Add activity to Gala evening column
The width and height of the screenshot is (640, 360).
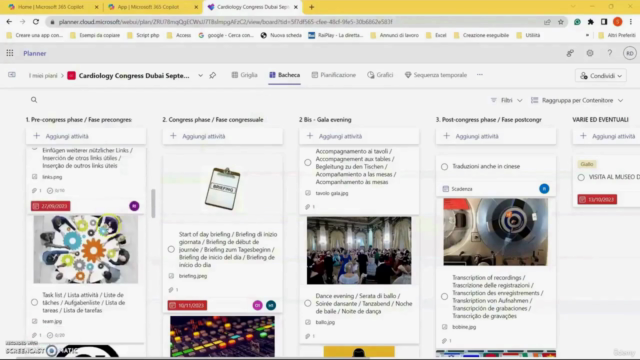click(x=359, y=136)
